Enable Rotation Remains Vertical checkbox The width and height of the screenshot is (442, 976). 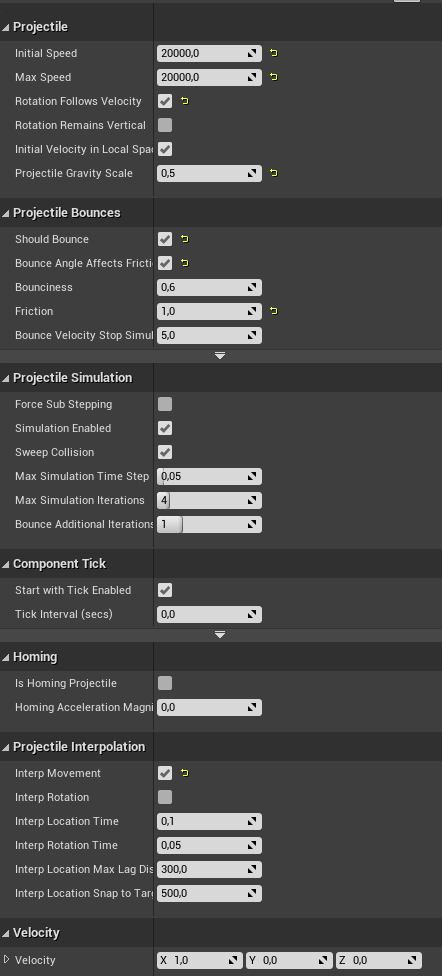coord(165,125)
